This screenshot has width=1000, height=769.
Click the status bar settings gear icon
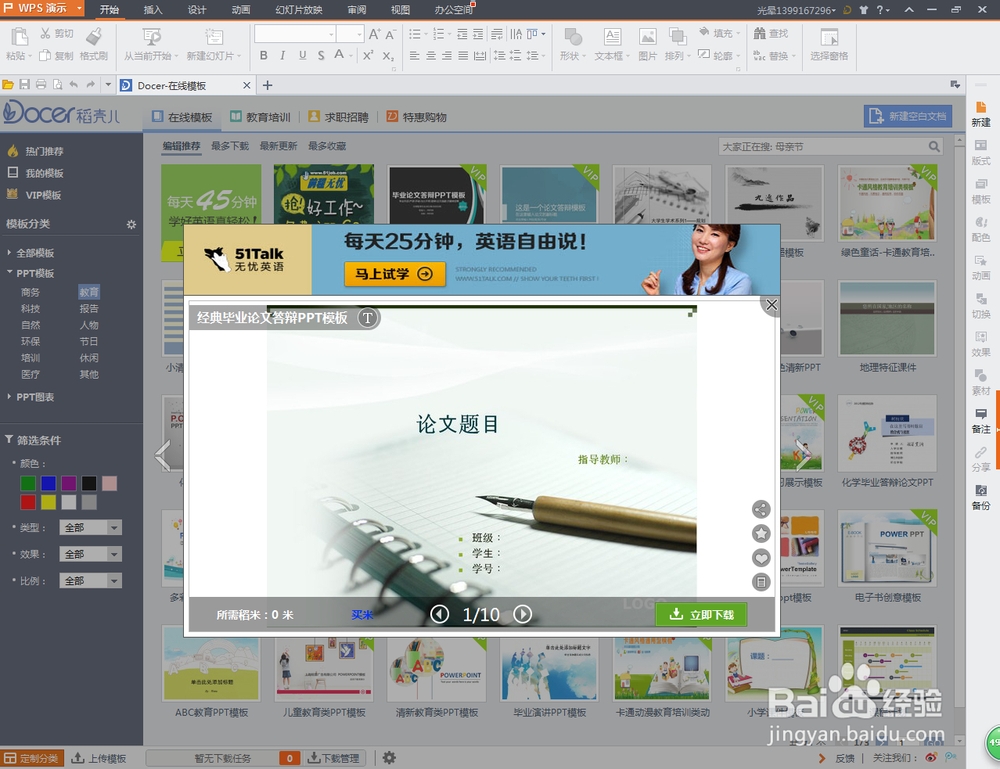pos(389,758)
